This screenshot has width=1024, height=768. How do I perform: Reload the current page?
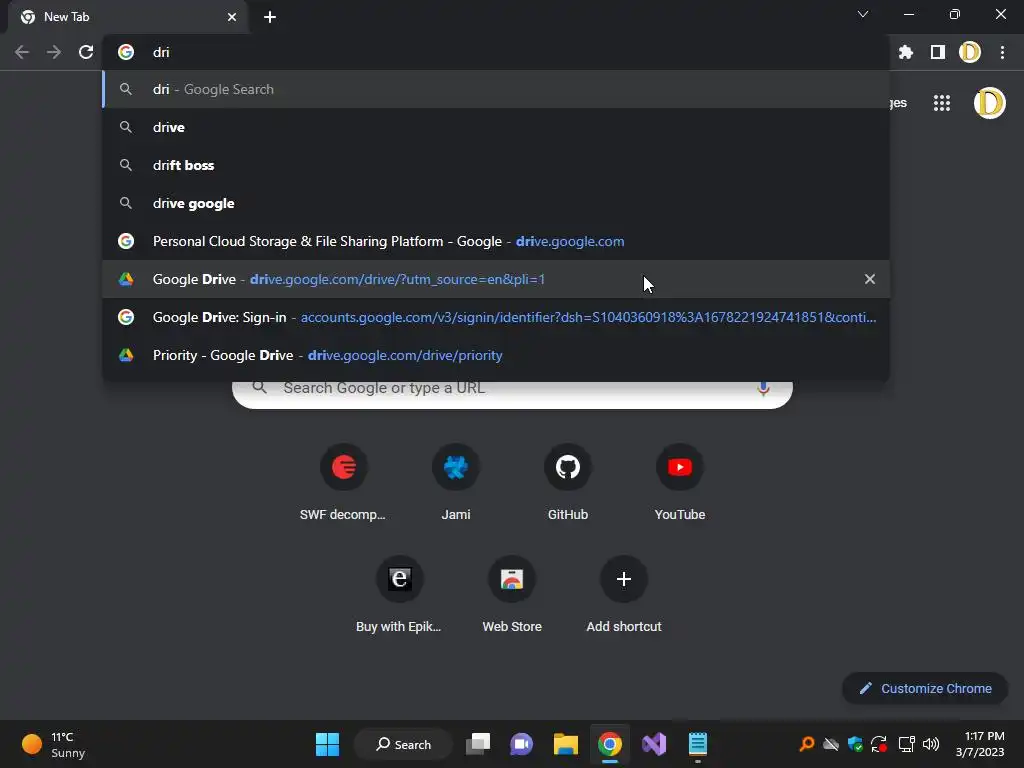(x=86, y=52)
